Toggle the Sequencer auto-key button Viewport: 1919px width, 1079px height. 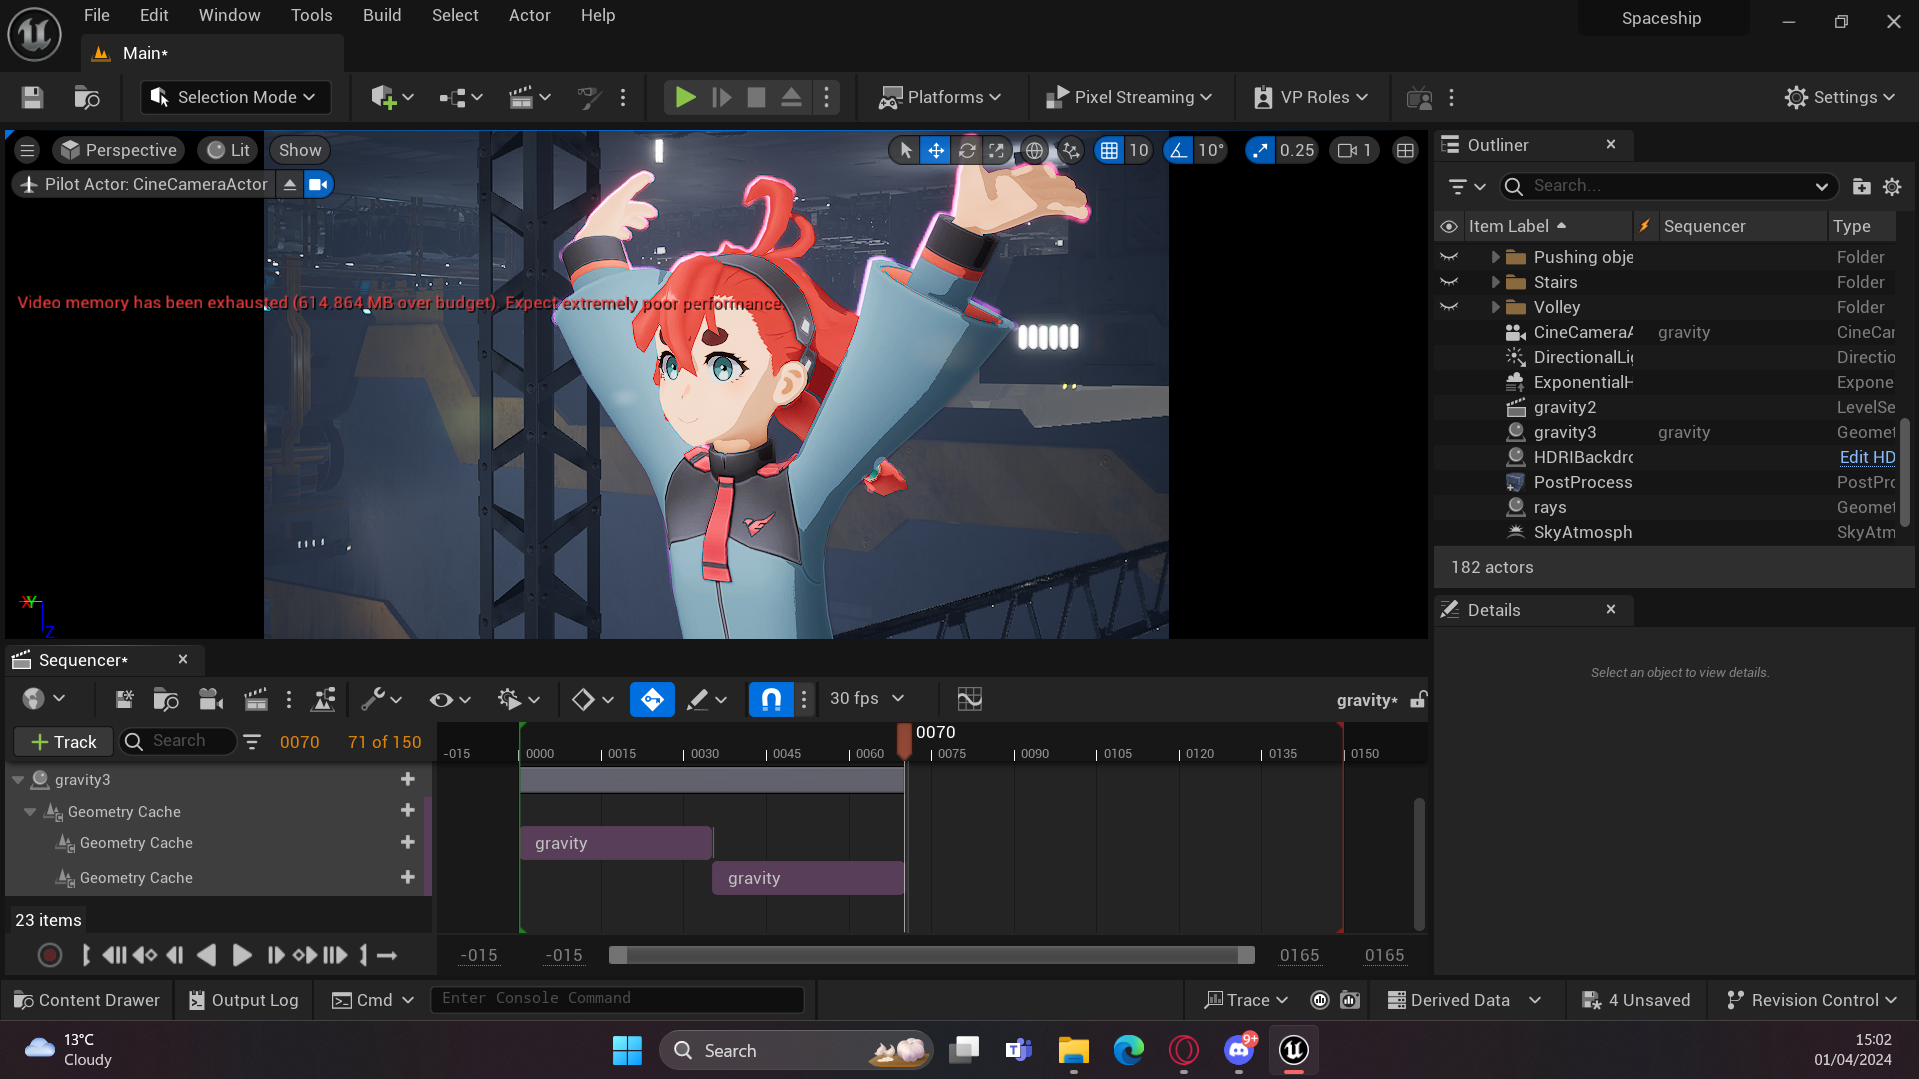point(652,699)
